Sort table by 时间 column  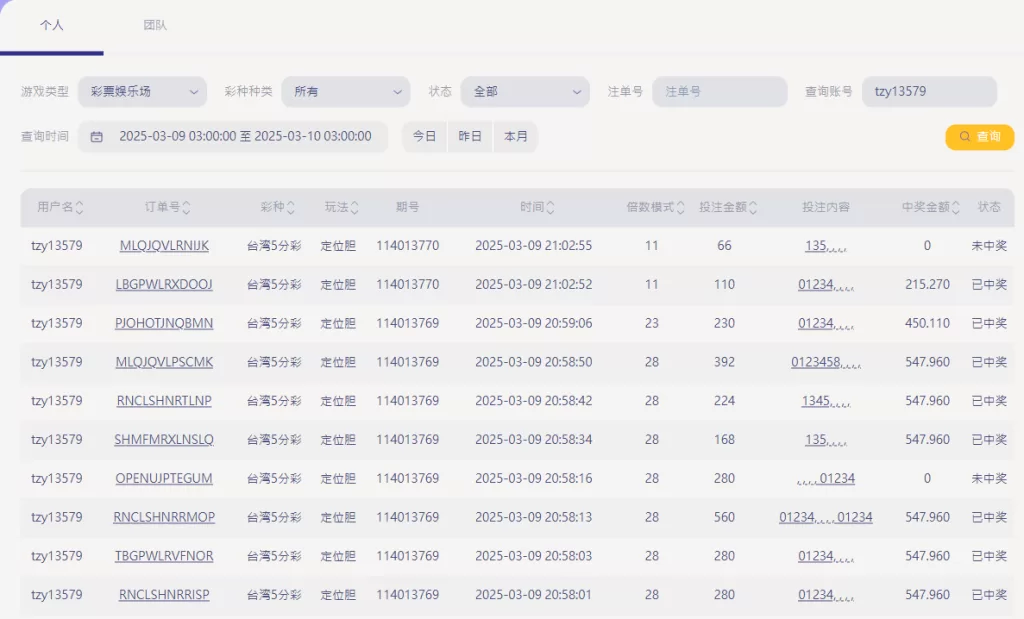537,207
